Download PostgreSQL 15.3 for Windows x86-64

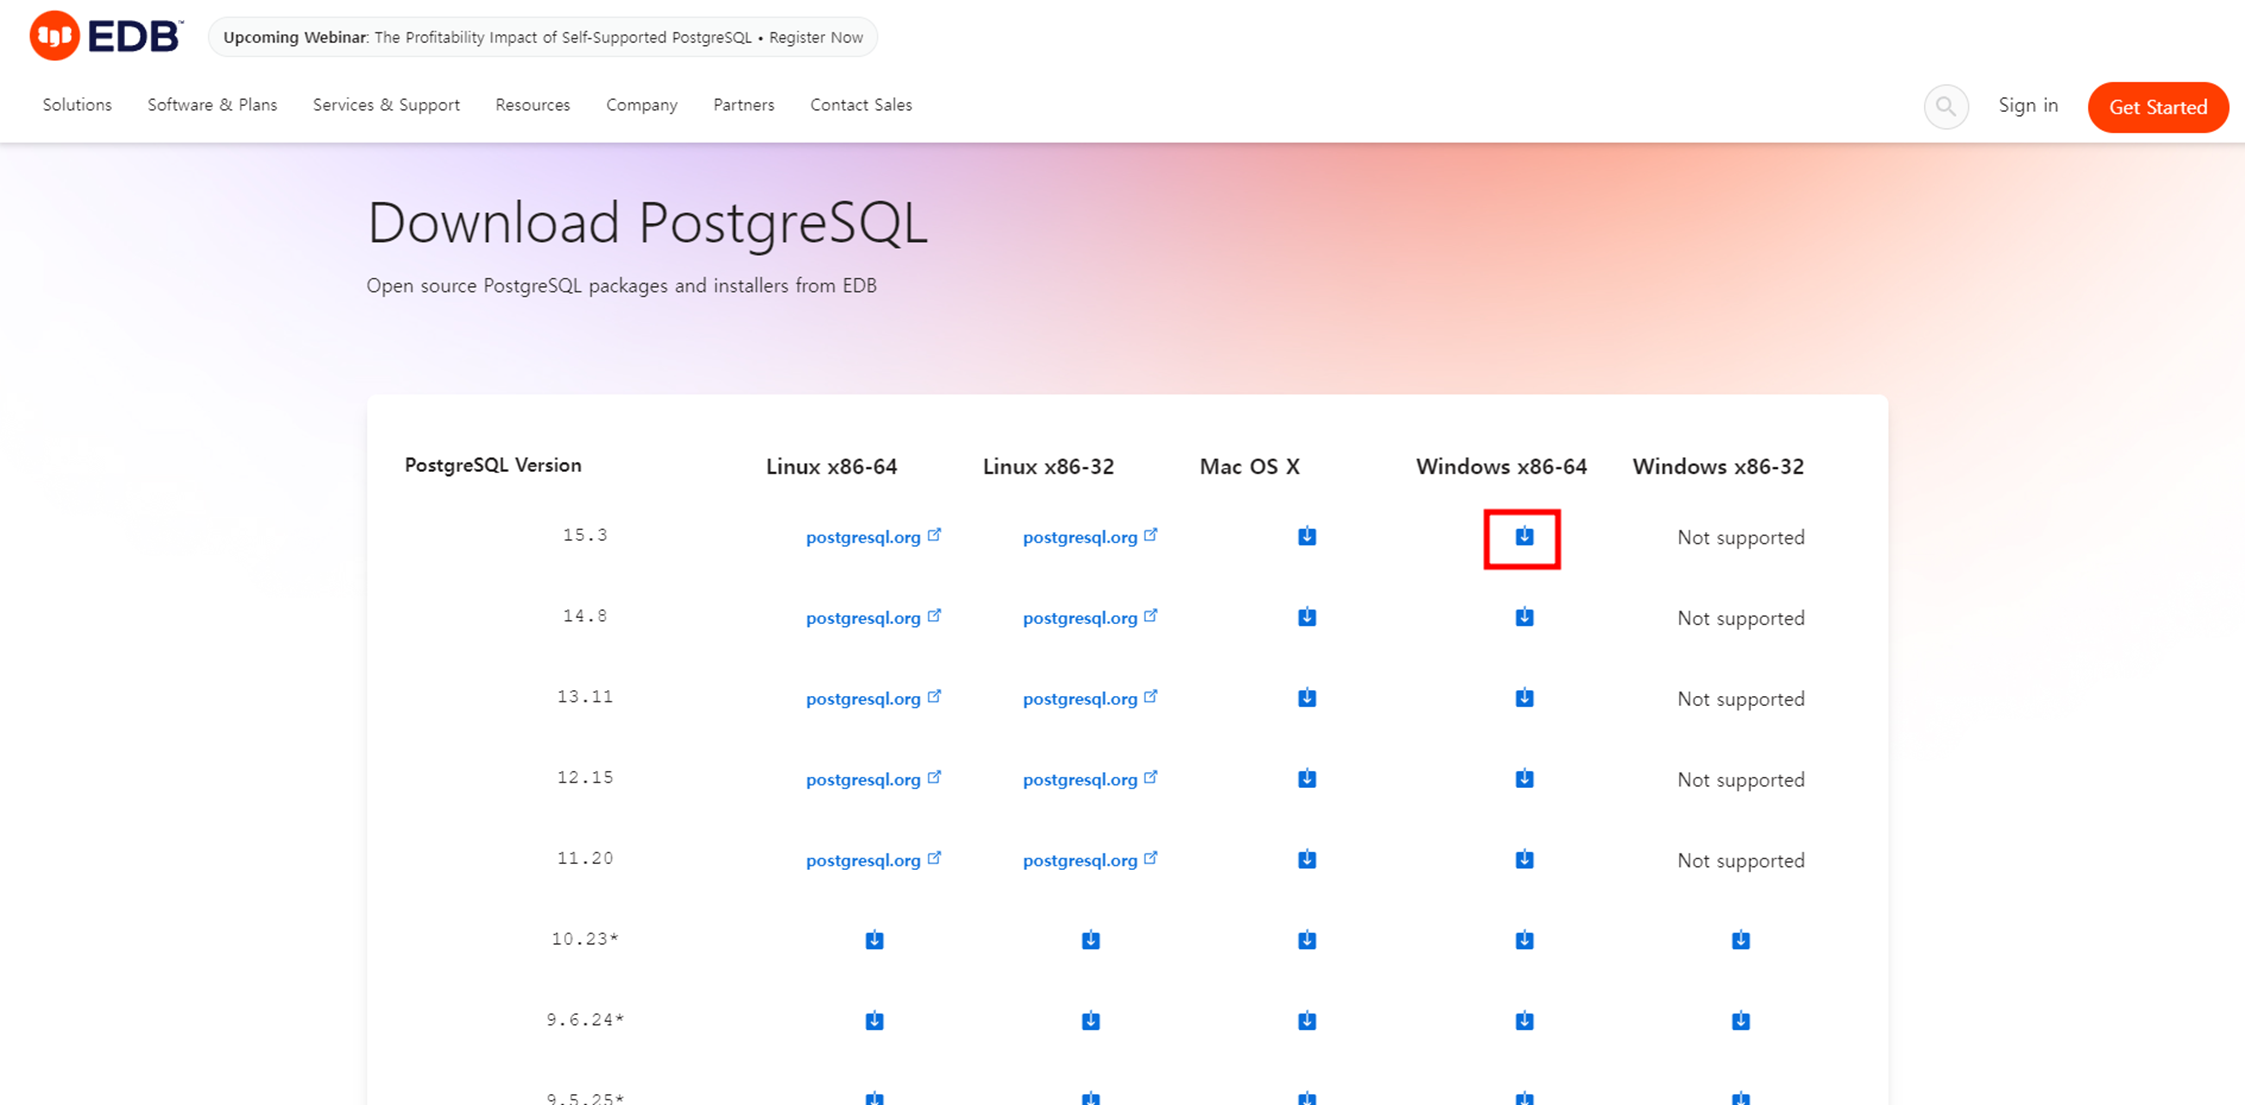point(1523,537)
